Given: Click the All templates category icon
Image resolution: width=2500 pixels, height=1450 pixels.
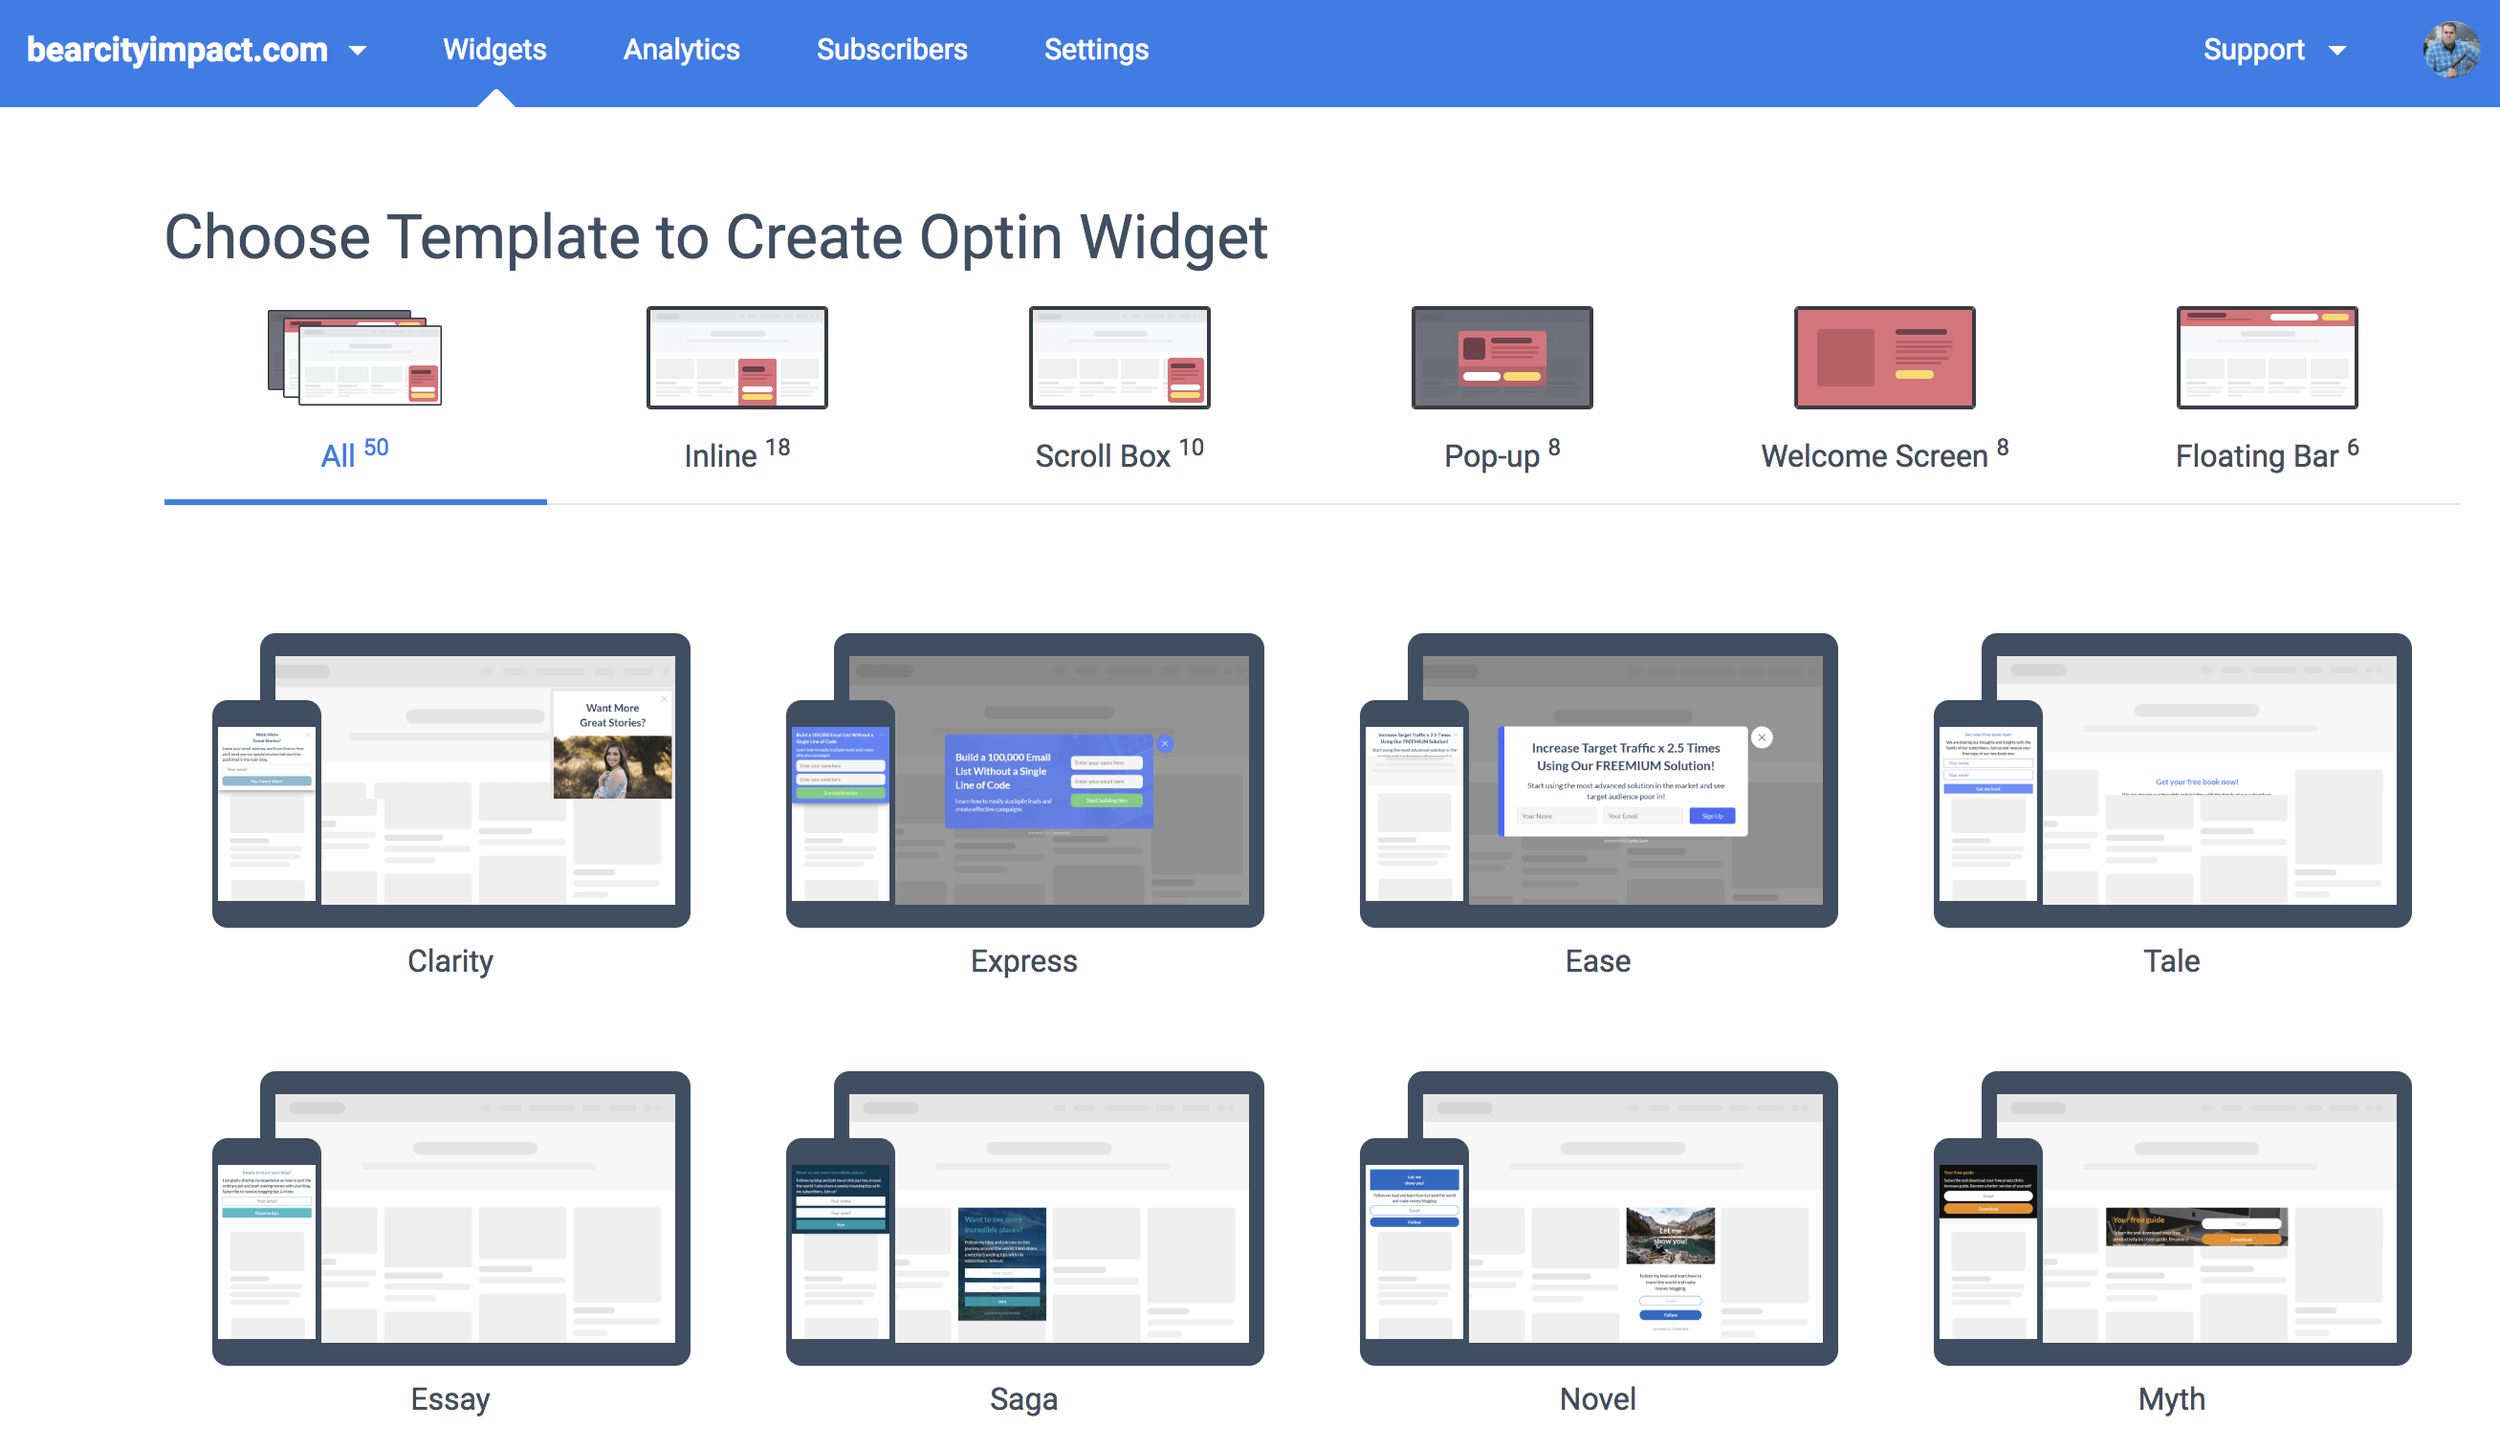Looking at the screenshot, I should tap(355, 357).
